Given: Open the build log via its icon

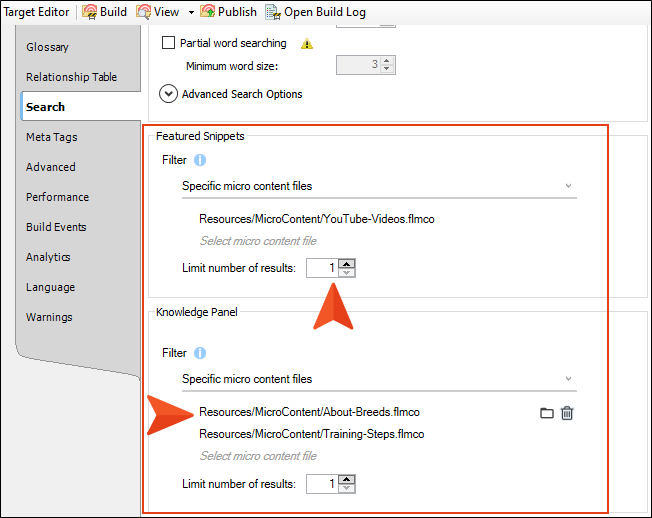Looking at the screenshot, I should pos(273,12).
